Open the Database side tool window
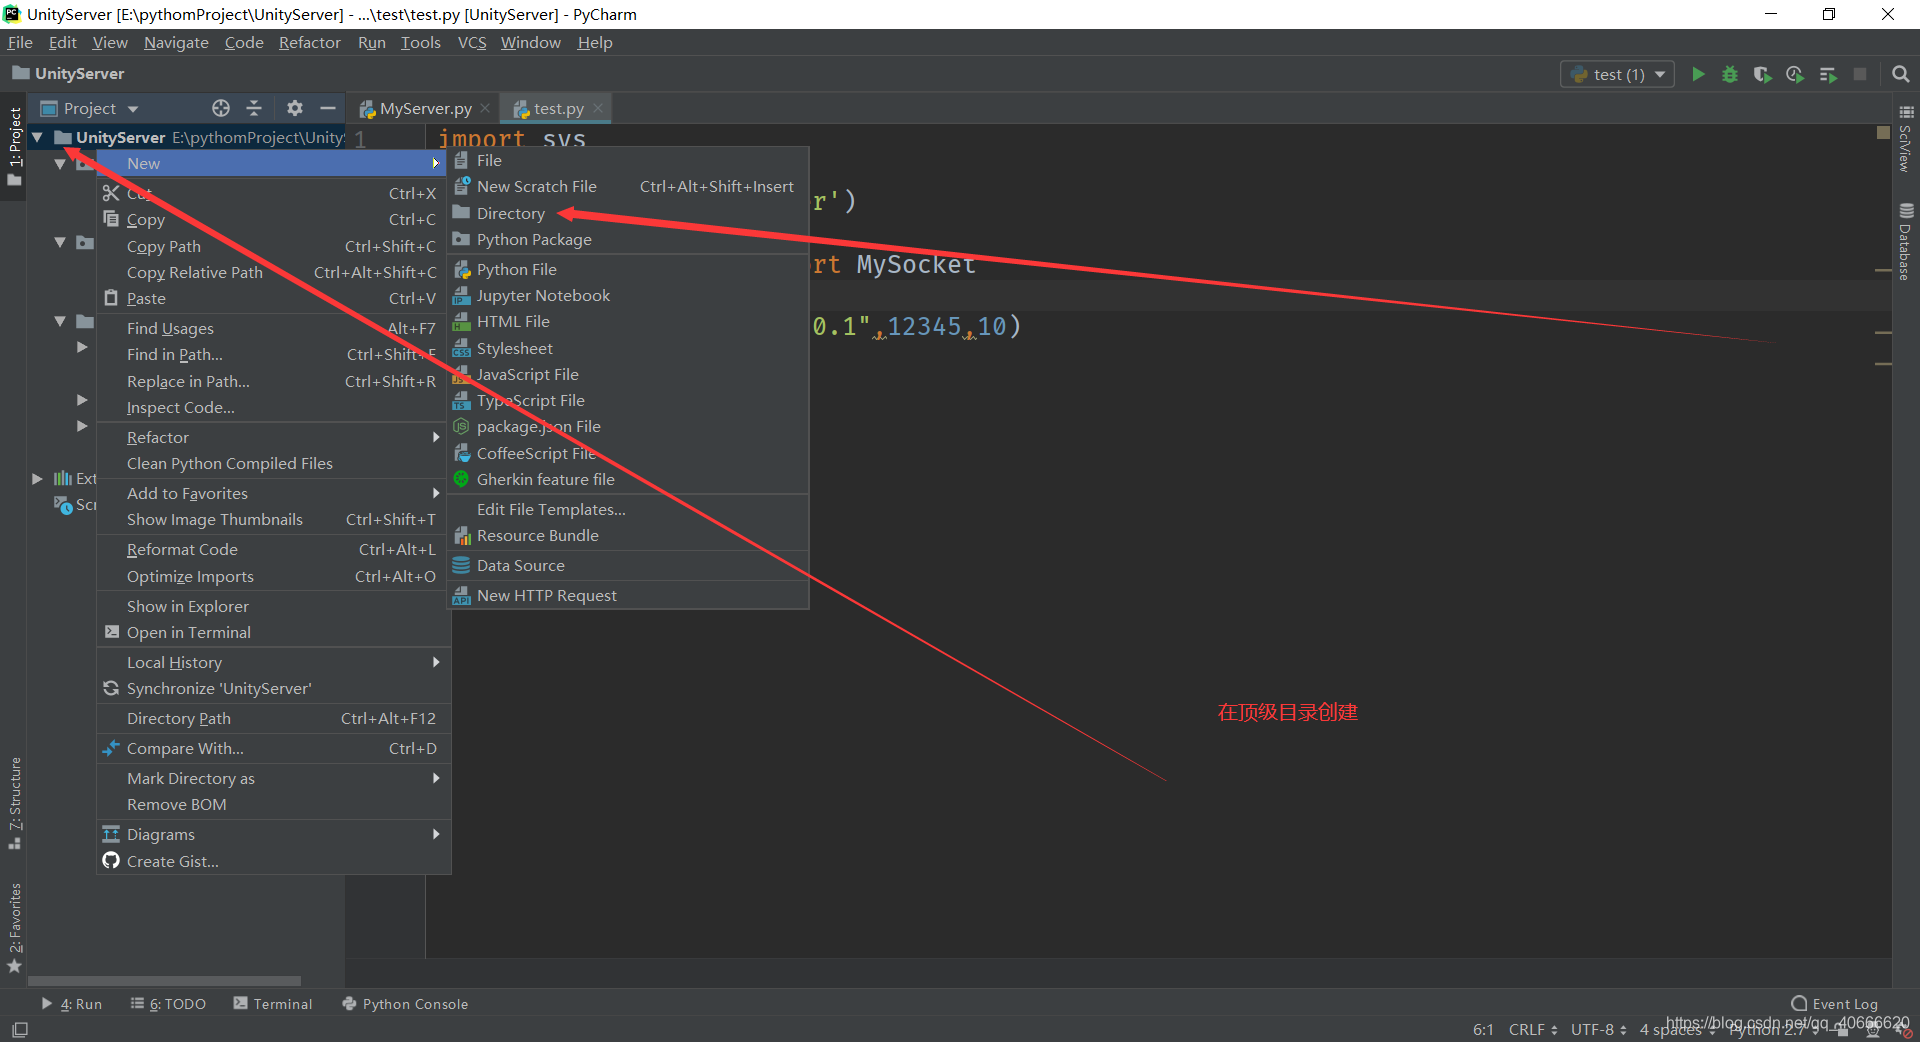Viewport: 1920px width, 1042px height. (x=1906, y=242)
